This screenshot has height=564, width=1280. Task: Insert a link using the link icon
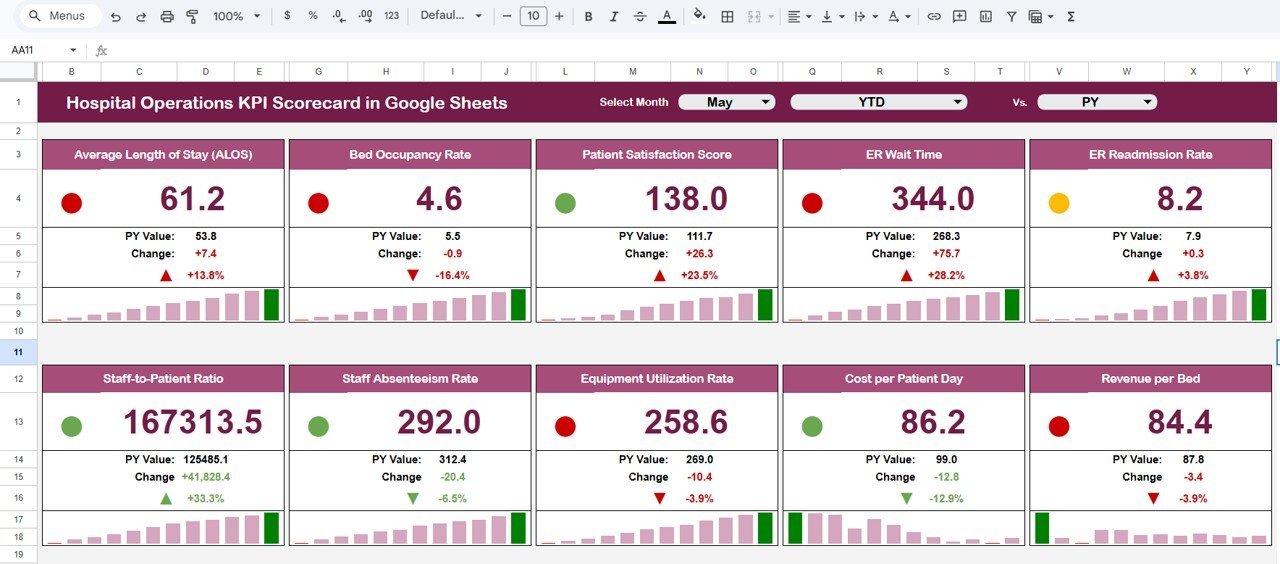tap(934, 16)
